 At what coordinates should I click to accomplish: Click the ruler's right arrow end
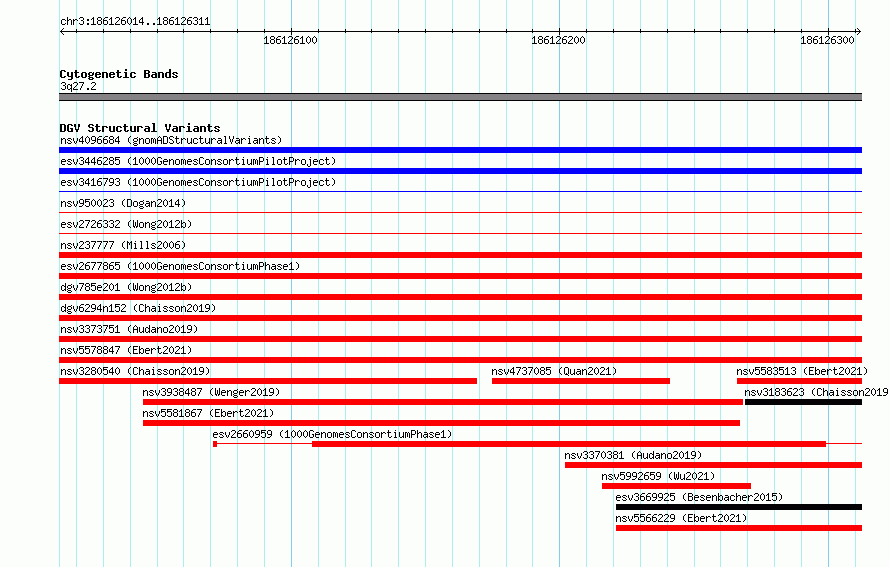(859, 32)
